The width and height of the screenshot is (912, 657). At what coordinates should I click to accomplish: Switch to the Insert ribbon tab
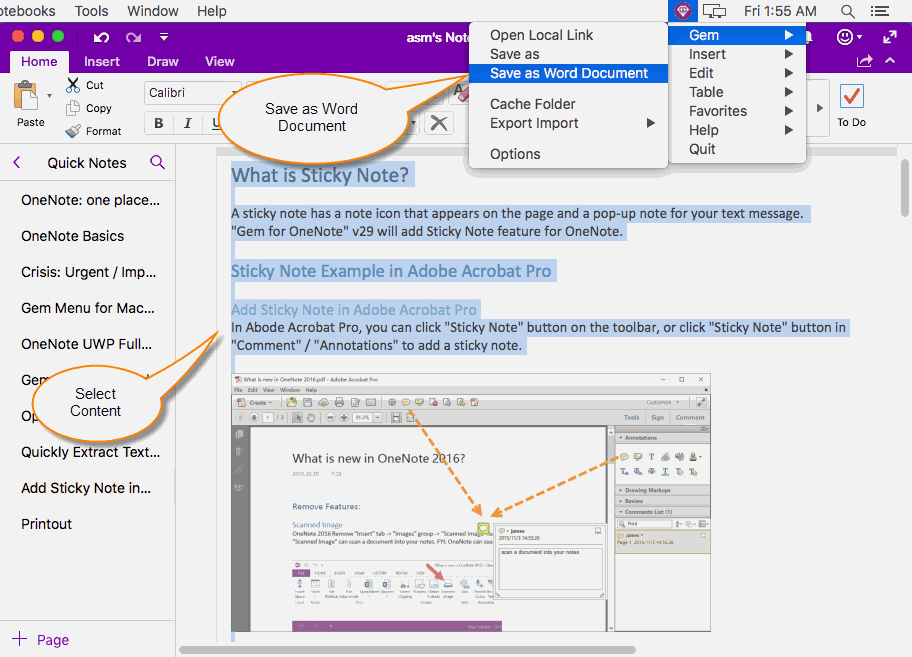point(102,62)
